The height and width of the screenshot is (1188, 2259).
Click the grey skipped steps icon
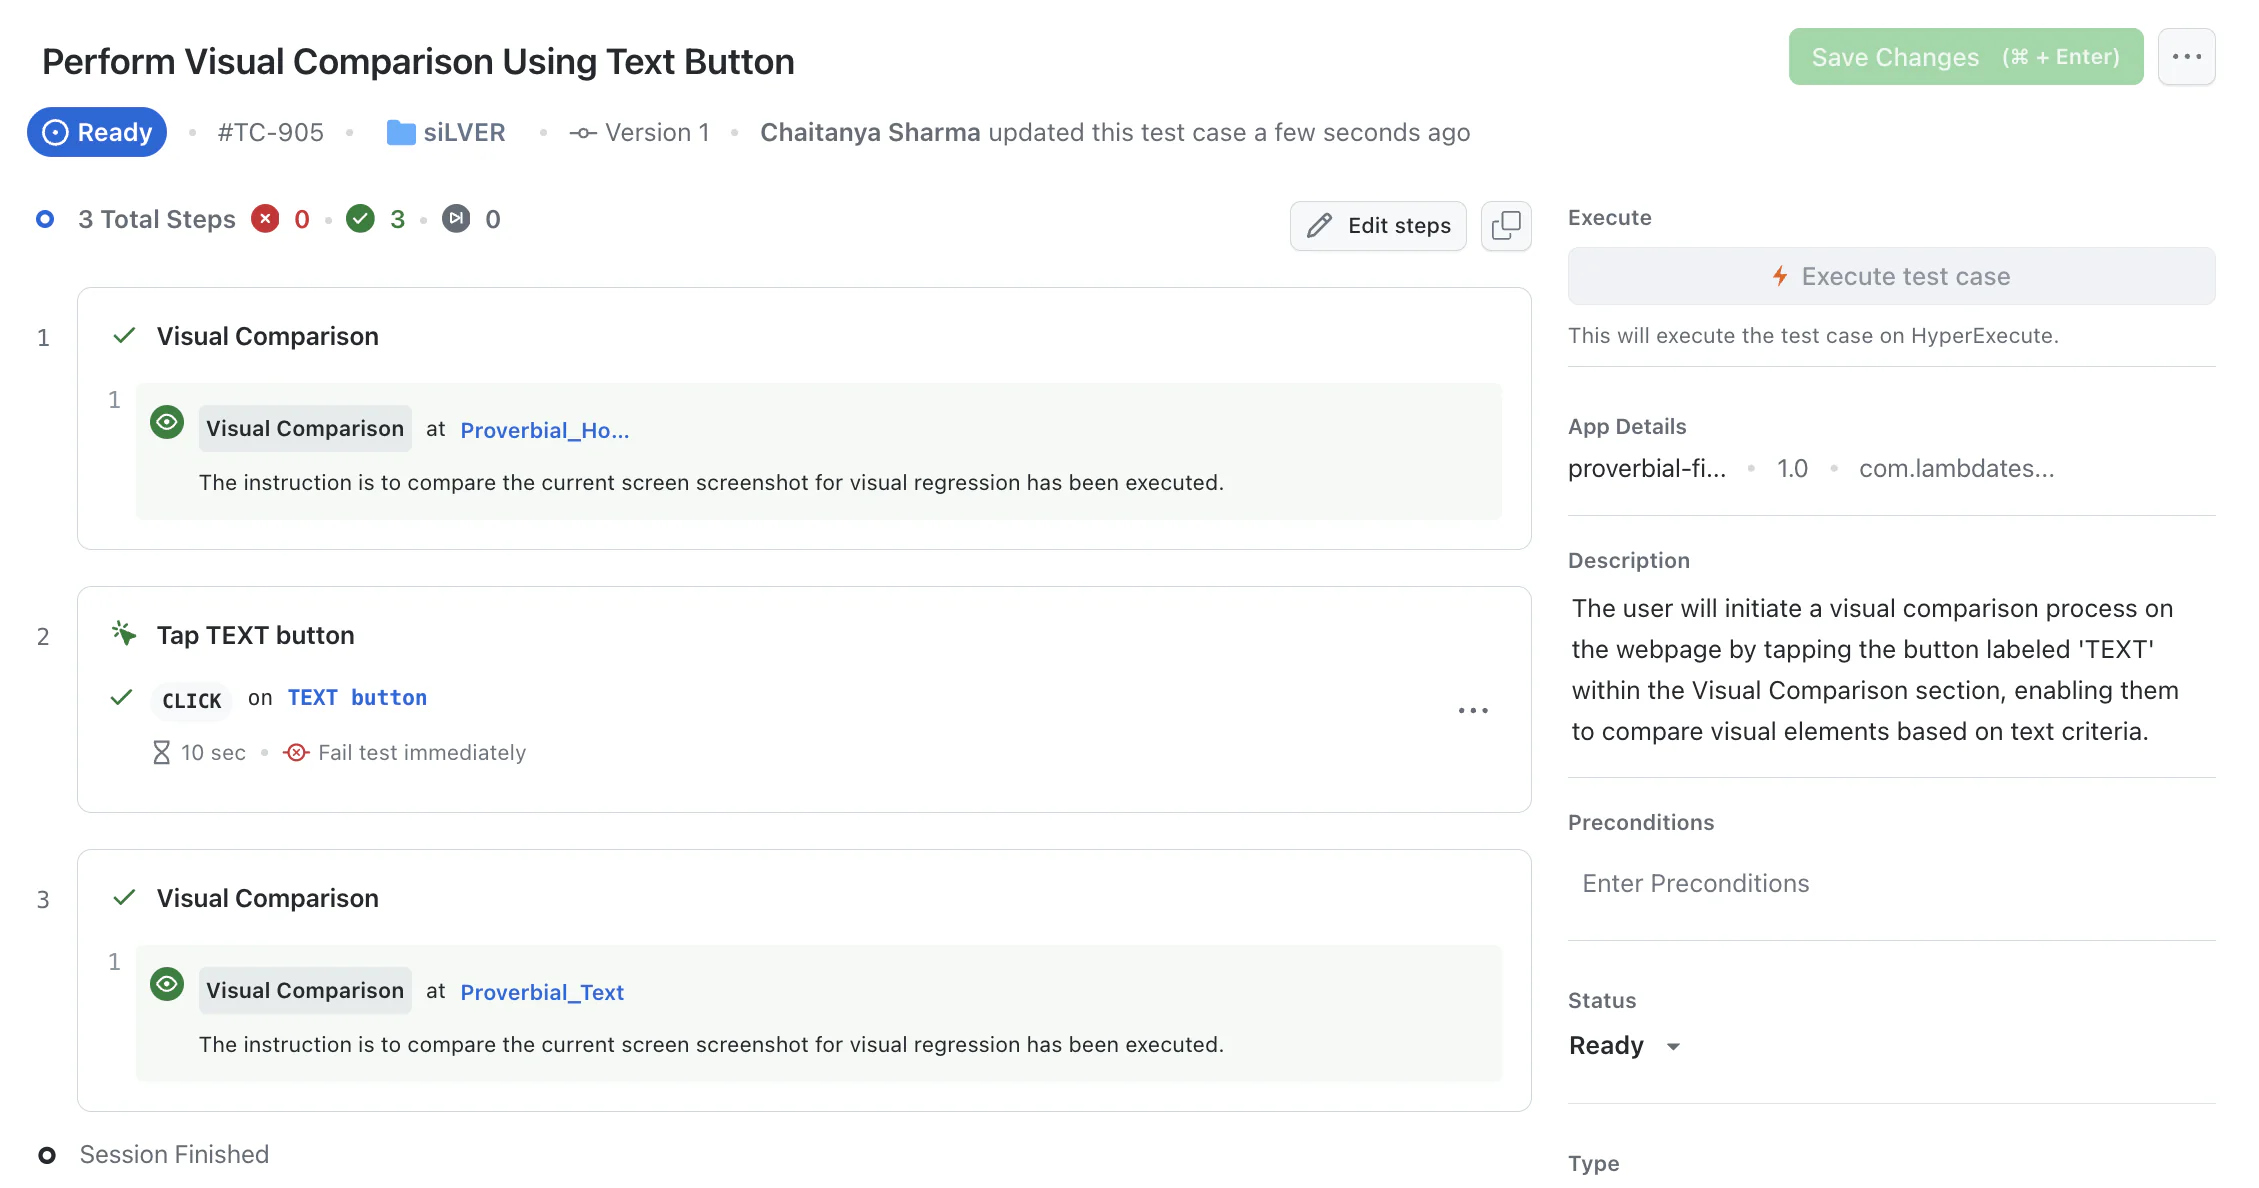click(x=456, y=219)
